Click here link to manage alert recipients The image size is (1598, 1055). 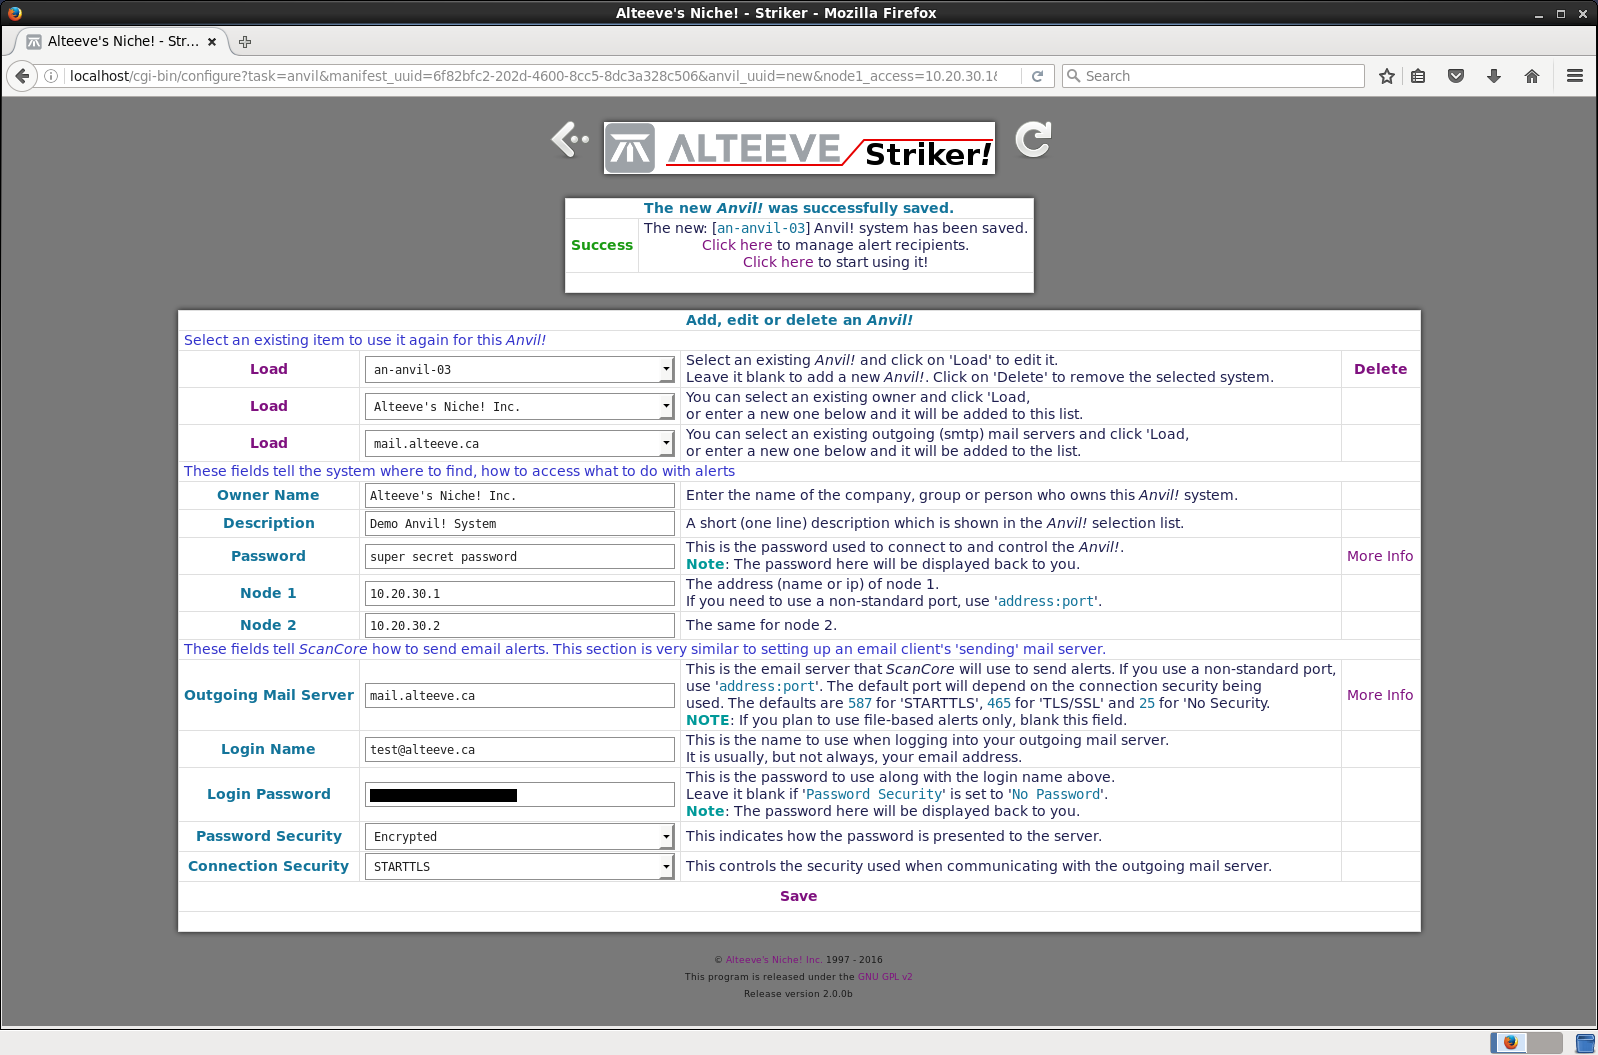[x=737, y=245]
